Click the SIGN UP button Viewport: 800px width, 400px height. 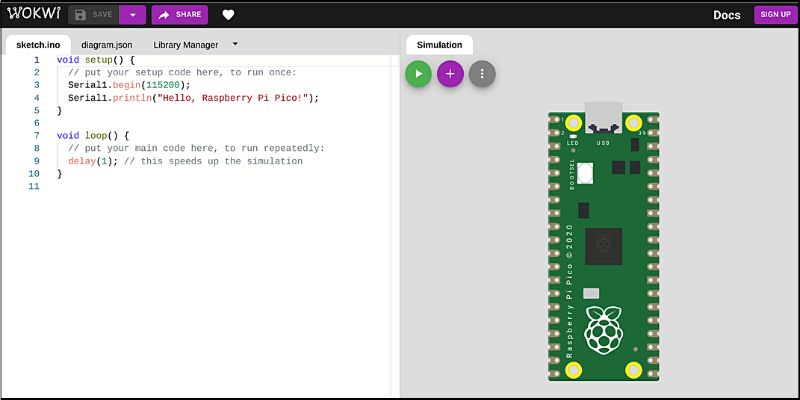(776, 14)
